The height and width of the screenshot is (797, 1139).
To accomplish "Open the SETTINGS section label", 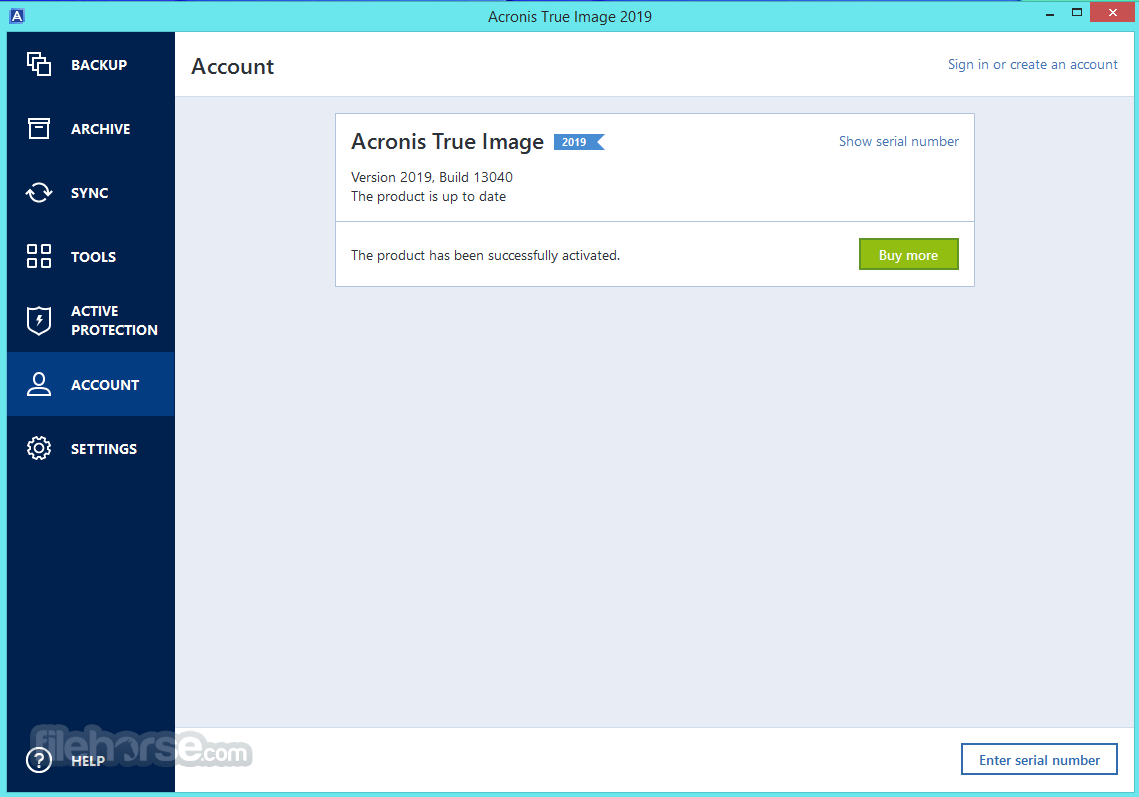I will [104, 449].
